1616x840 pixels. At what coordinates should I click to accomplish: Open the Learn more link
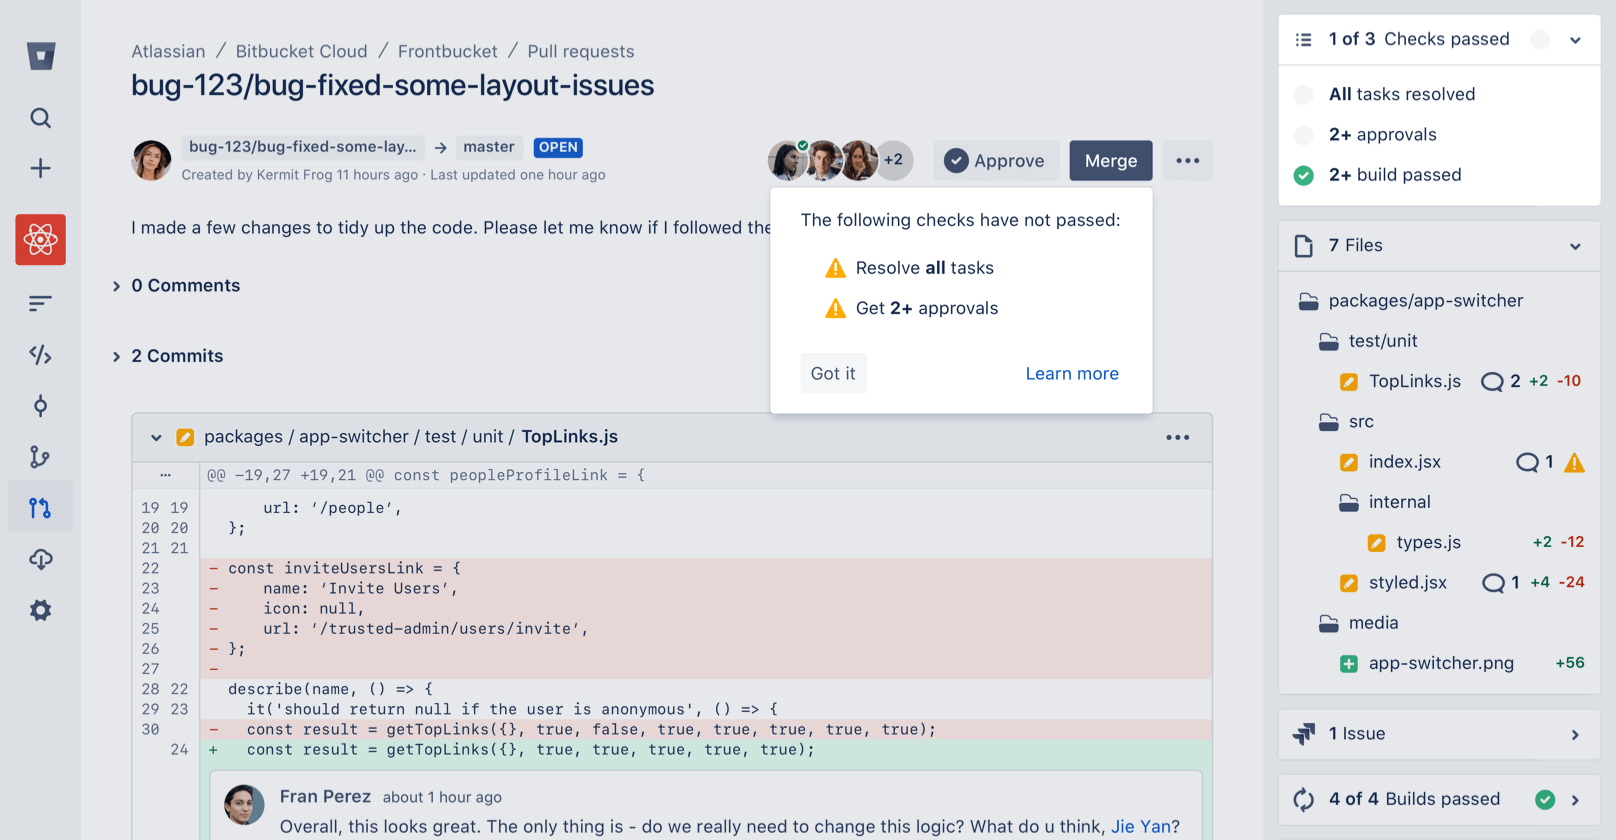(x=1071, y=373)
